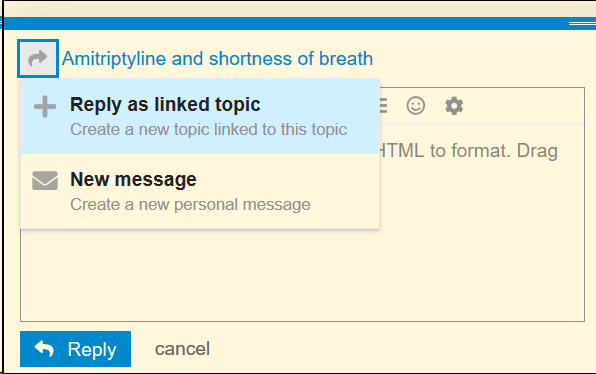596x374 pixels.
Task: Click the plus icon beside Reply as linked topic
Action: [45, 106]
